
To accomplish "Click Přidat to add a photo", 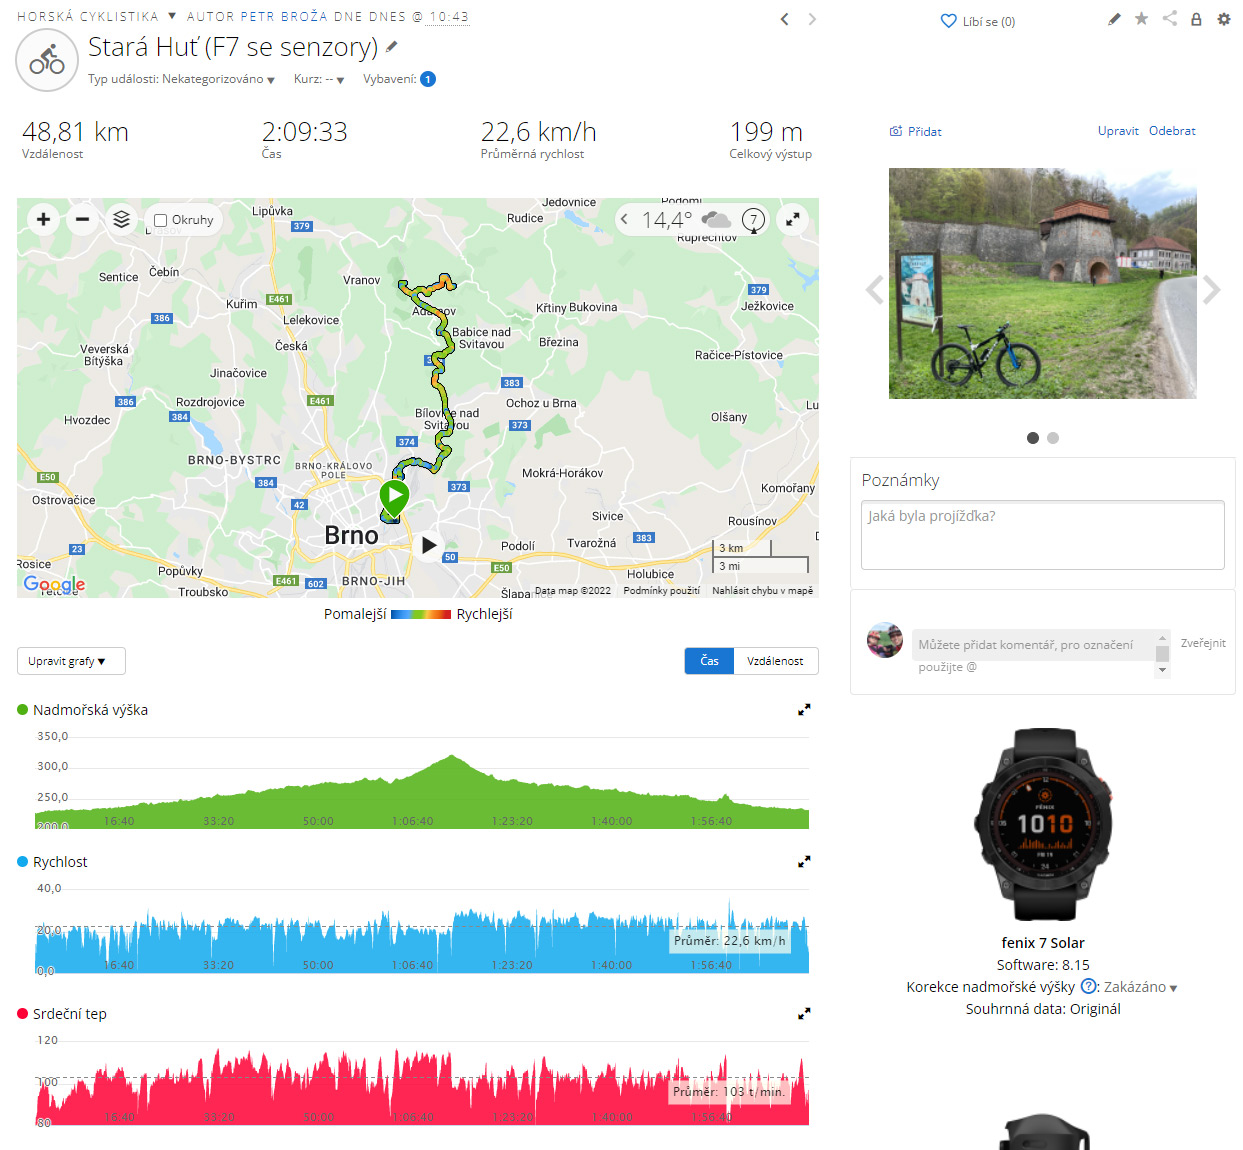I will pyautogui.click(x=916, y=131).
